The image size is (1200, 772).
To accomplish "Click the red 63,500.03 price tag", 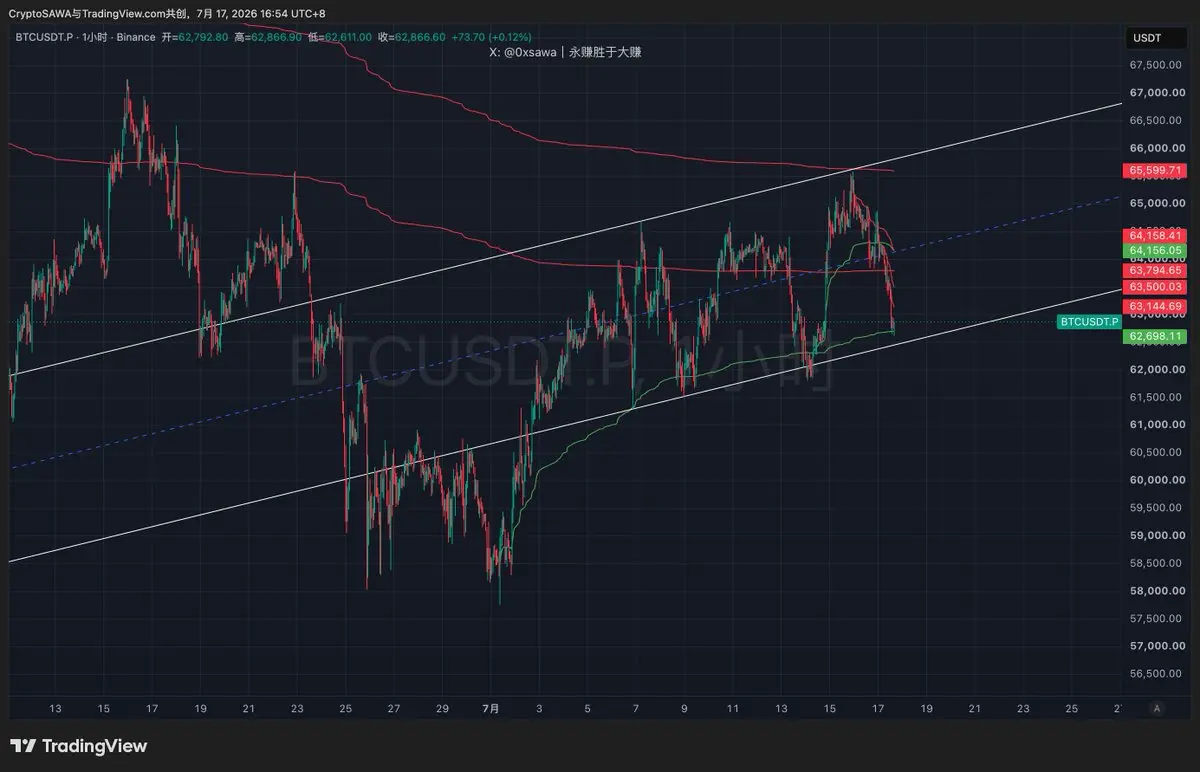I will pos(1155,287).
